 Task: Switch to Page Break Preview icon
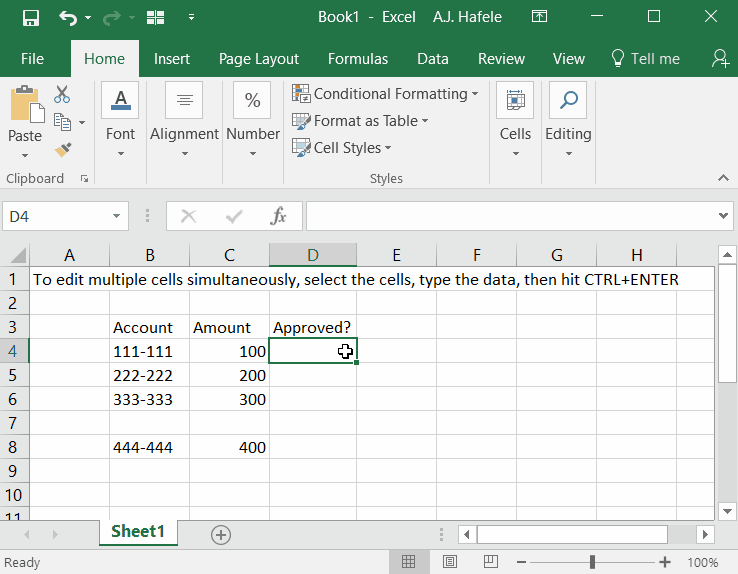[491, 562]
